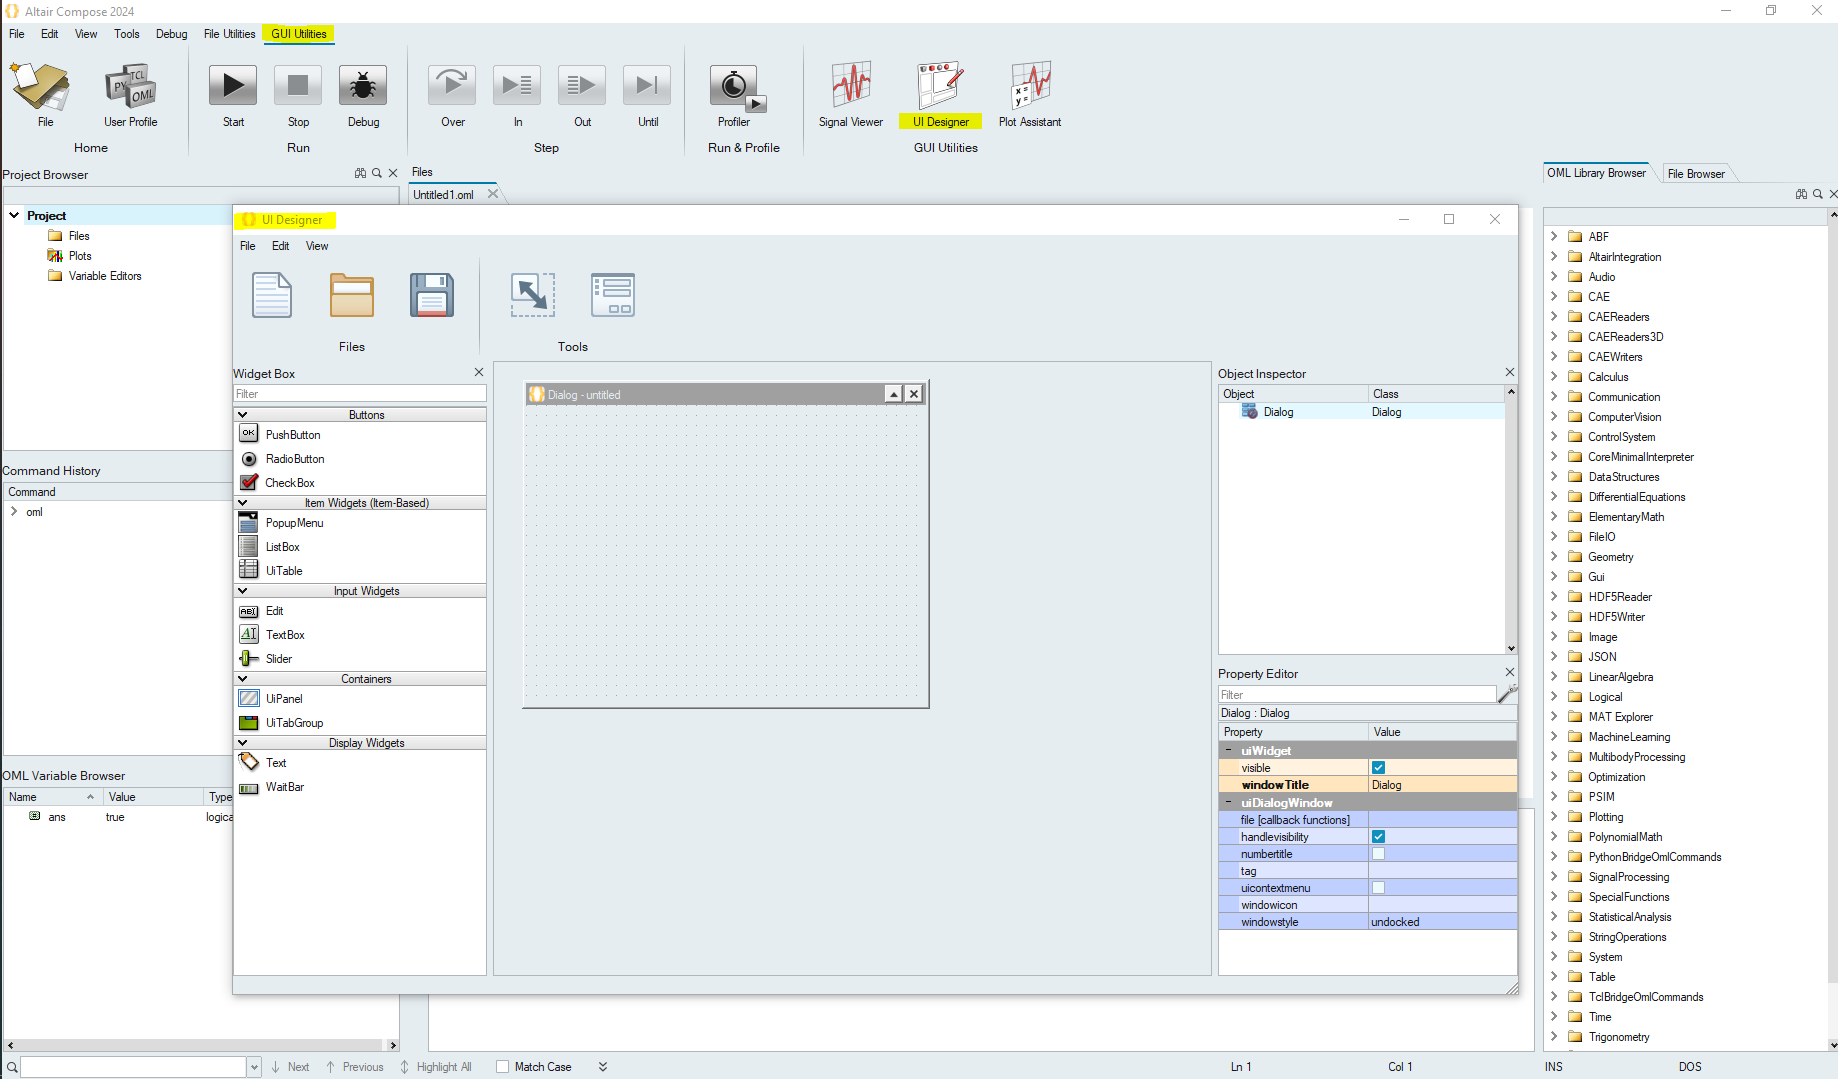
Task: Click the Debug bug icon
Action: pyautogui.click(x=363, y=86)
